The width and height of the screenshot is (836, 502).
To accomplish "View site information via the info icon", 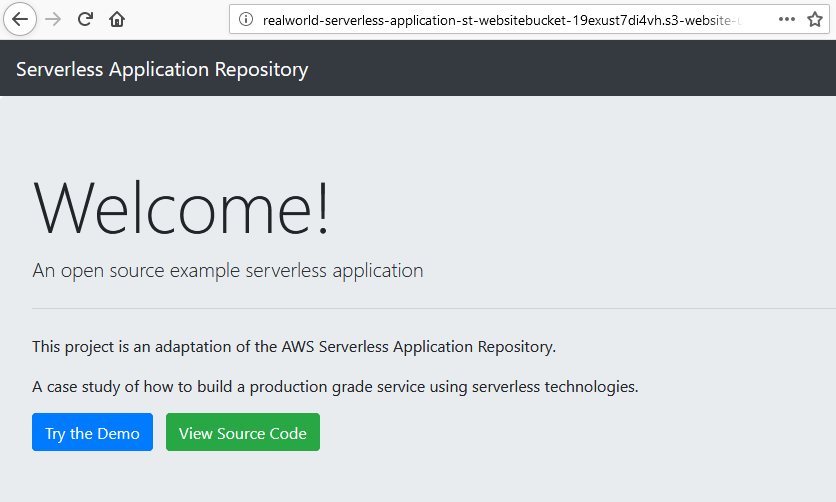I will [x=246, y=20].
